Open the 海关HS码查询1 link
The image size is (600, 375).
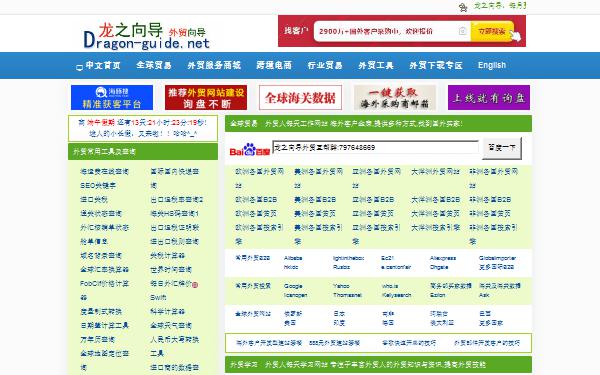click(174, 214)
